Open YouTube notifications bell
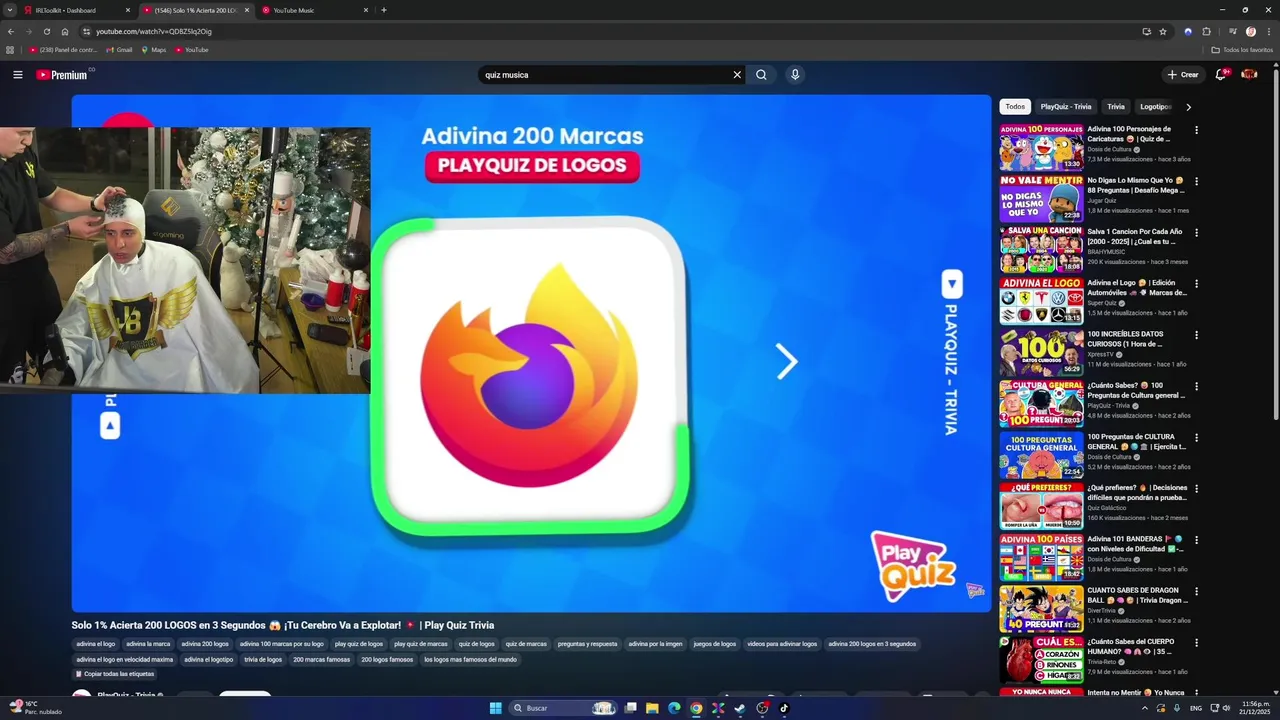The height and width of the screenshot is (720, 1280). [x=1221, y=74]
